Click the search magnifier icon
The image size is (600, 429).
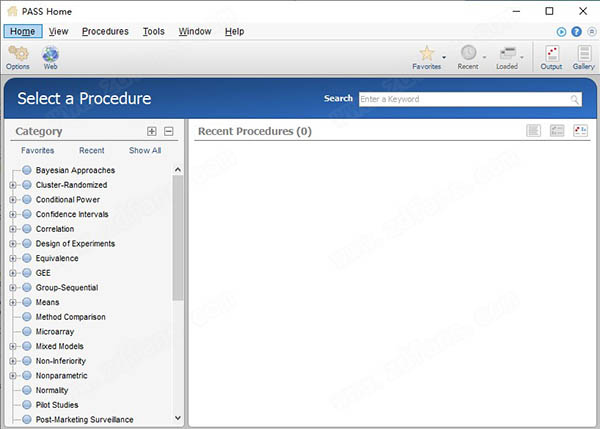click(574, 100)
